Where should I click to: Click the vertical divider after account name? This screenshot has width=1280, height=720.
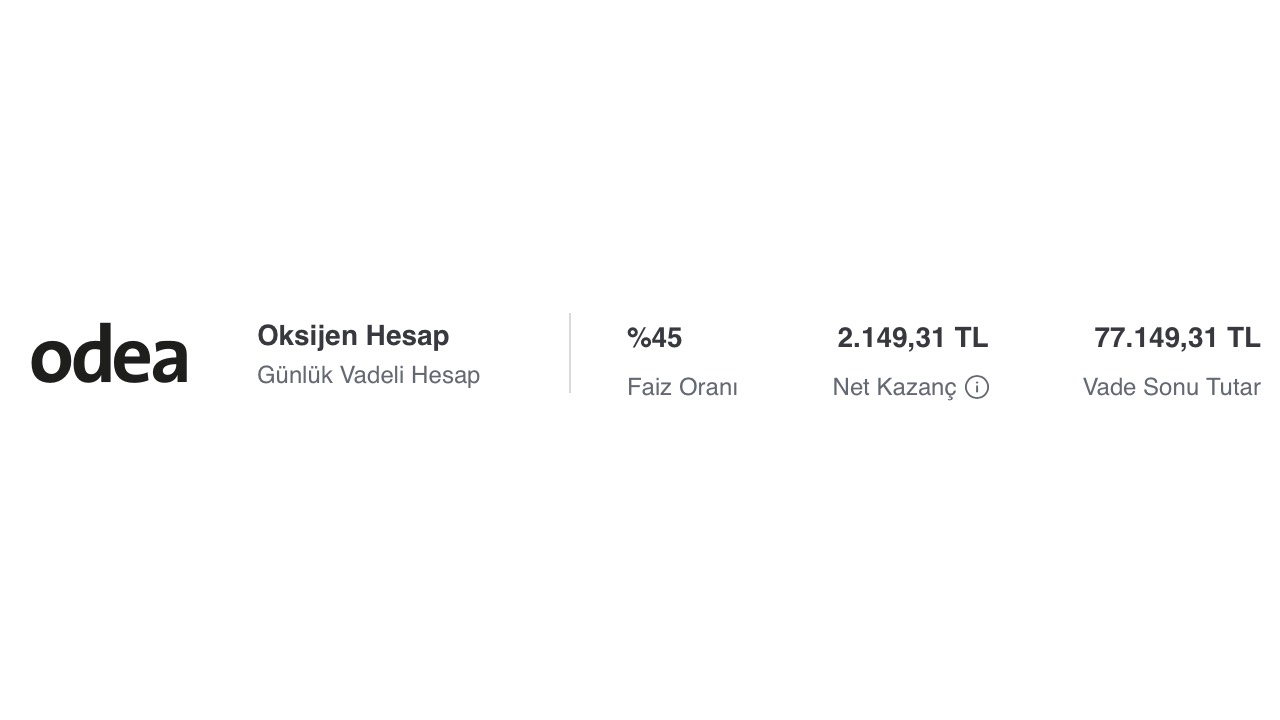click(x=570, y=353)
